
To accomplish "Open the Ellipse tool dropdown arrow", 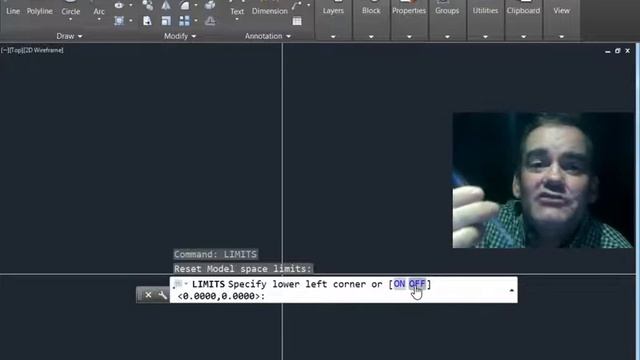I will click(x=131, y=5).
